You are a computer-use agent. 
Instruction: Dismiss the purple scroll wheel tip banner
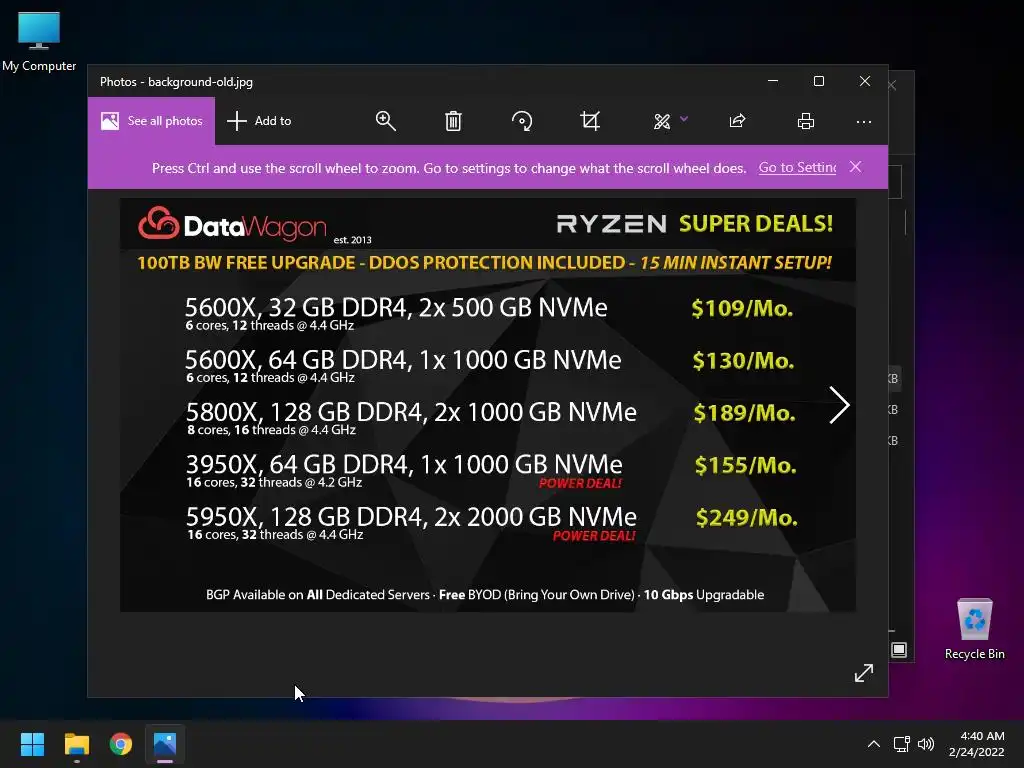856,167
